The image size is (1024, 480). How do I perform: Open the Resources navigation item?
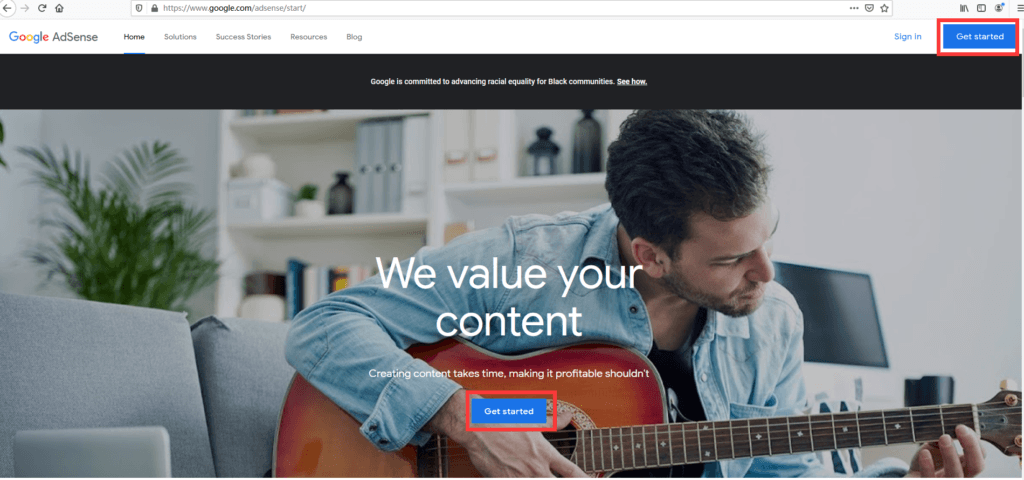click(x=309, y=37)
